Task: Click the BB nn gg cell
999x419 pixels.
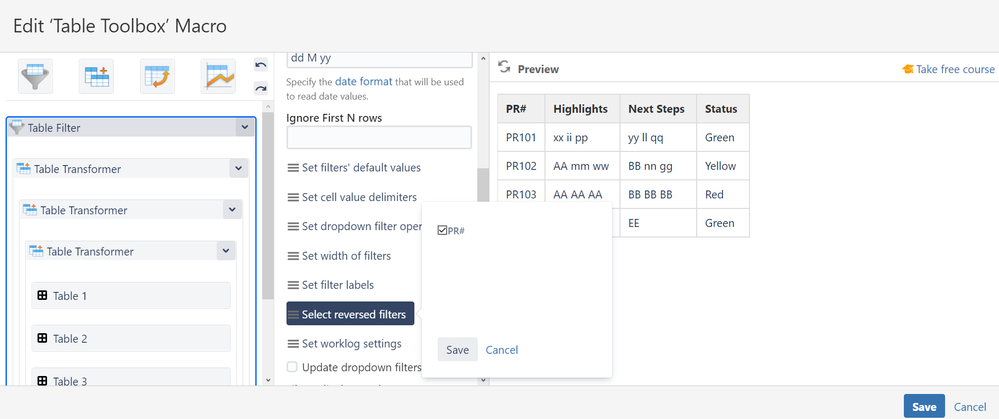Action: (658, 166)
